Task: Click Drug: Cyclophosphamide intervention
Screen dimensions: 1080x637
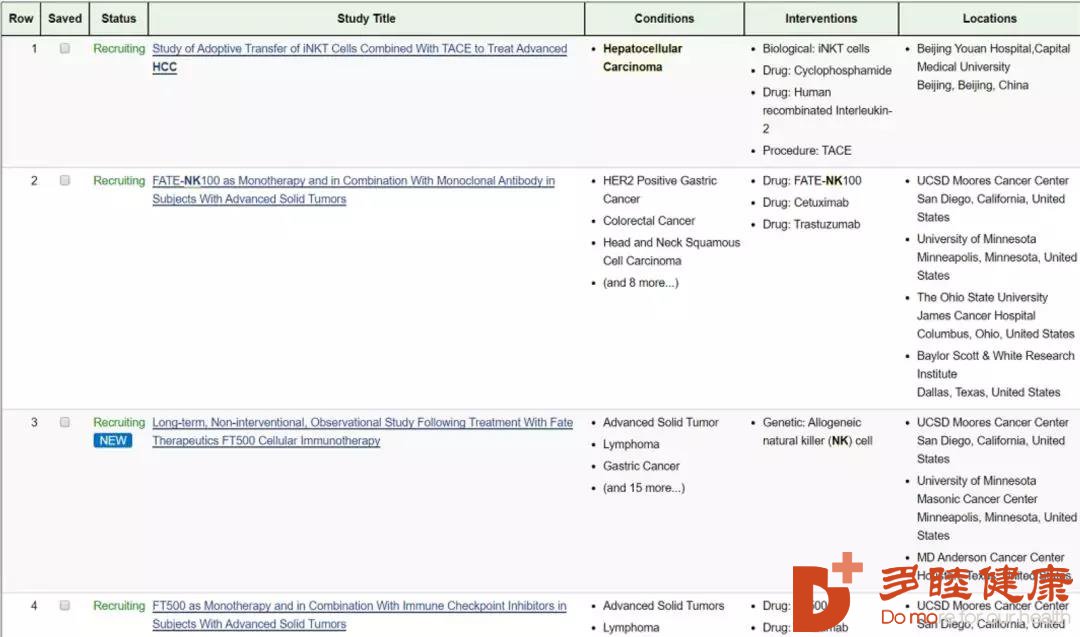Action: (827, 70)
